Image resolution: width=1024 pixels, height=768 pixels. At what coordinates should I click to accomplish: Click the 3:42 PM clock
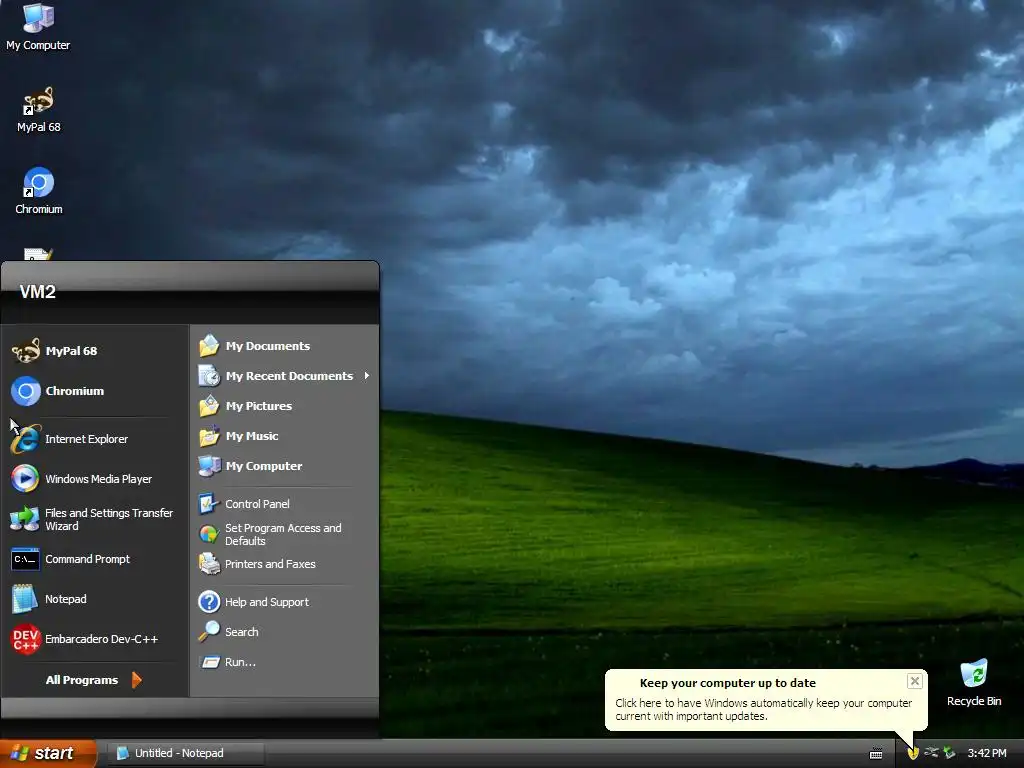[x=987, y=753]
